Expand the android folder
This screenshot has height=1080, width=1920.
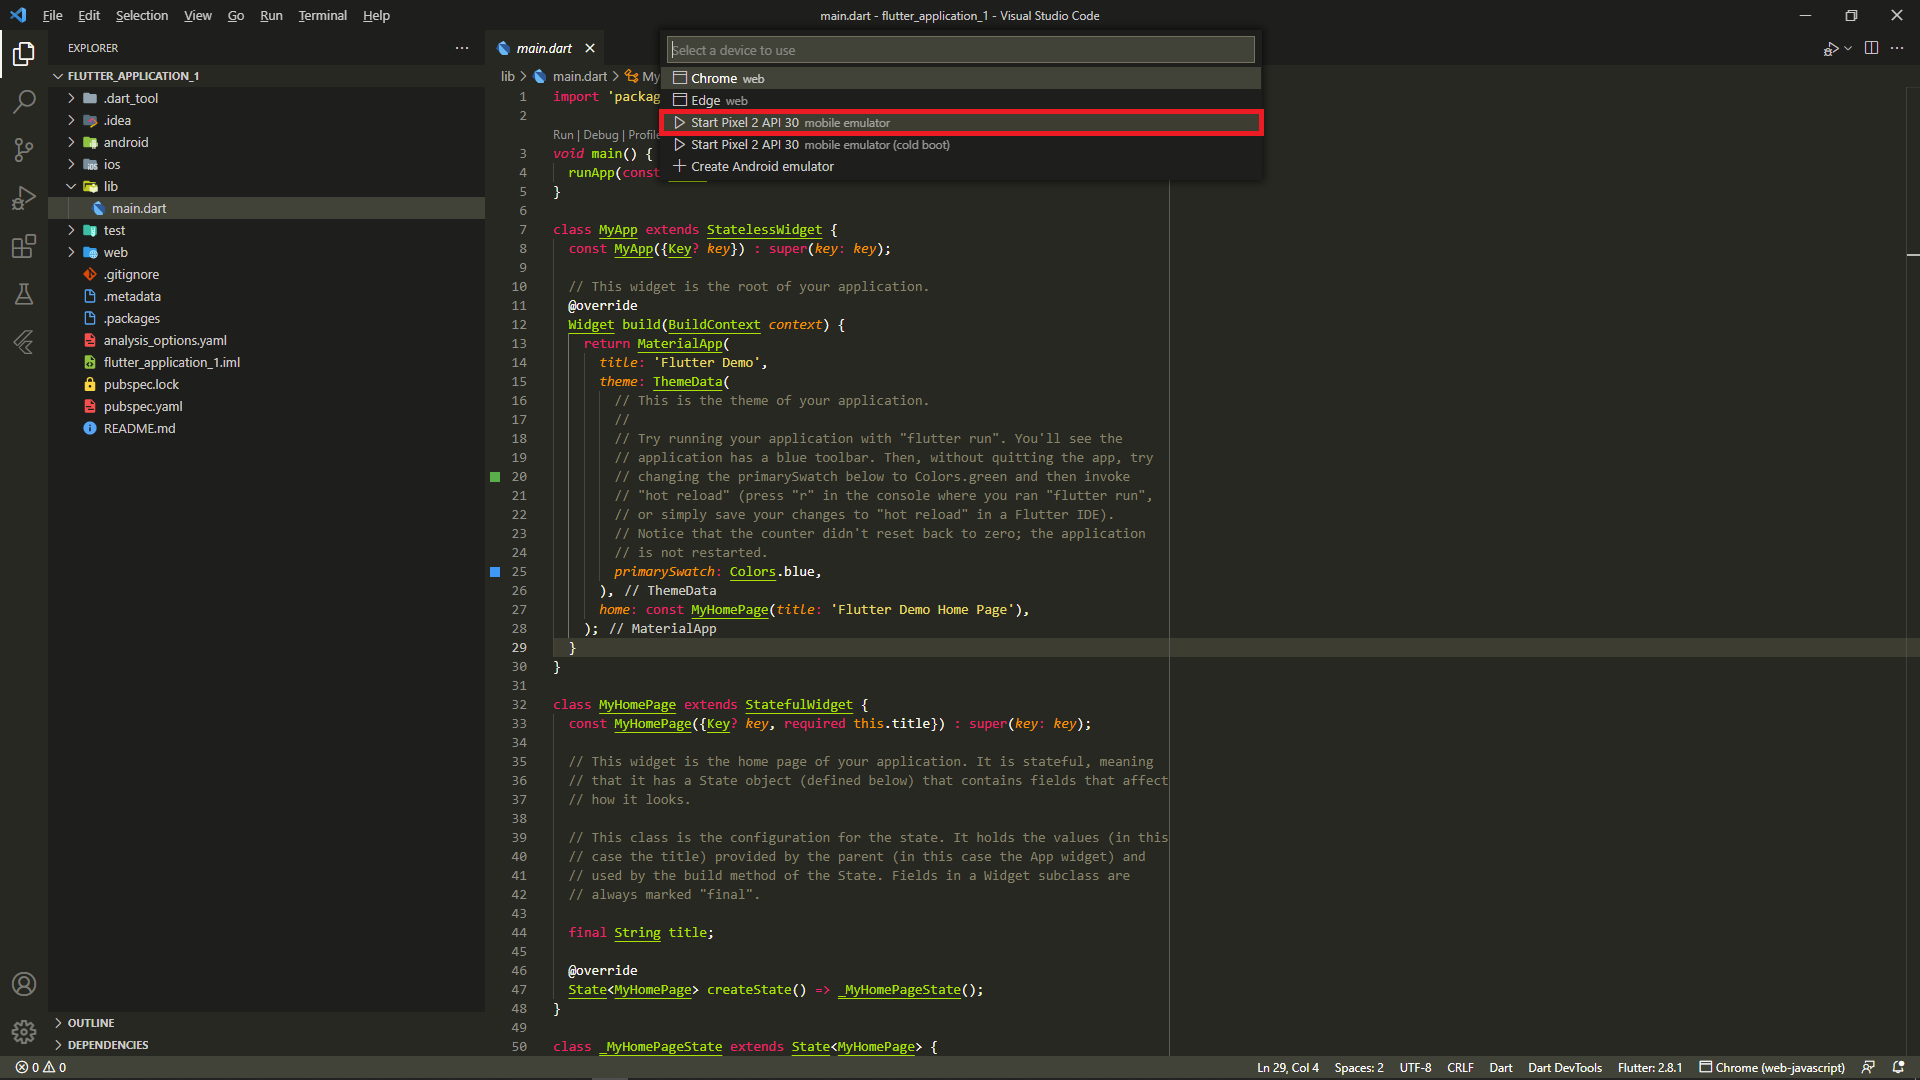pyautogui.click(x=125, y=142)
